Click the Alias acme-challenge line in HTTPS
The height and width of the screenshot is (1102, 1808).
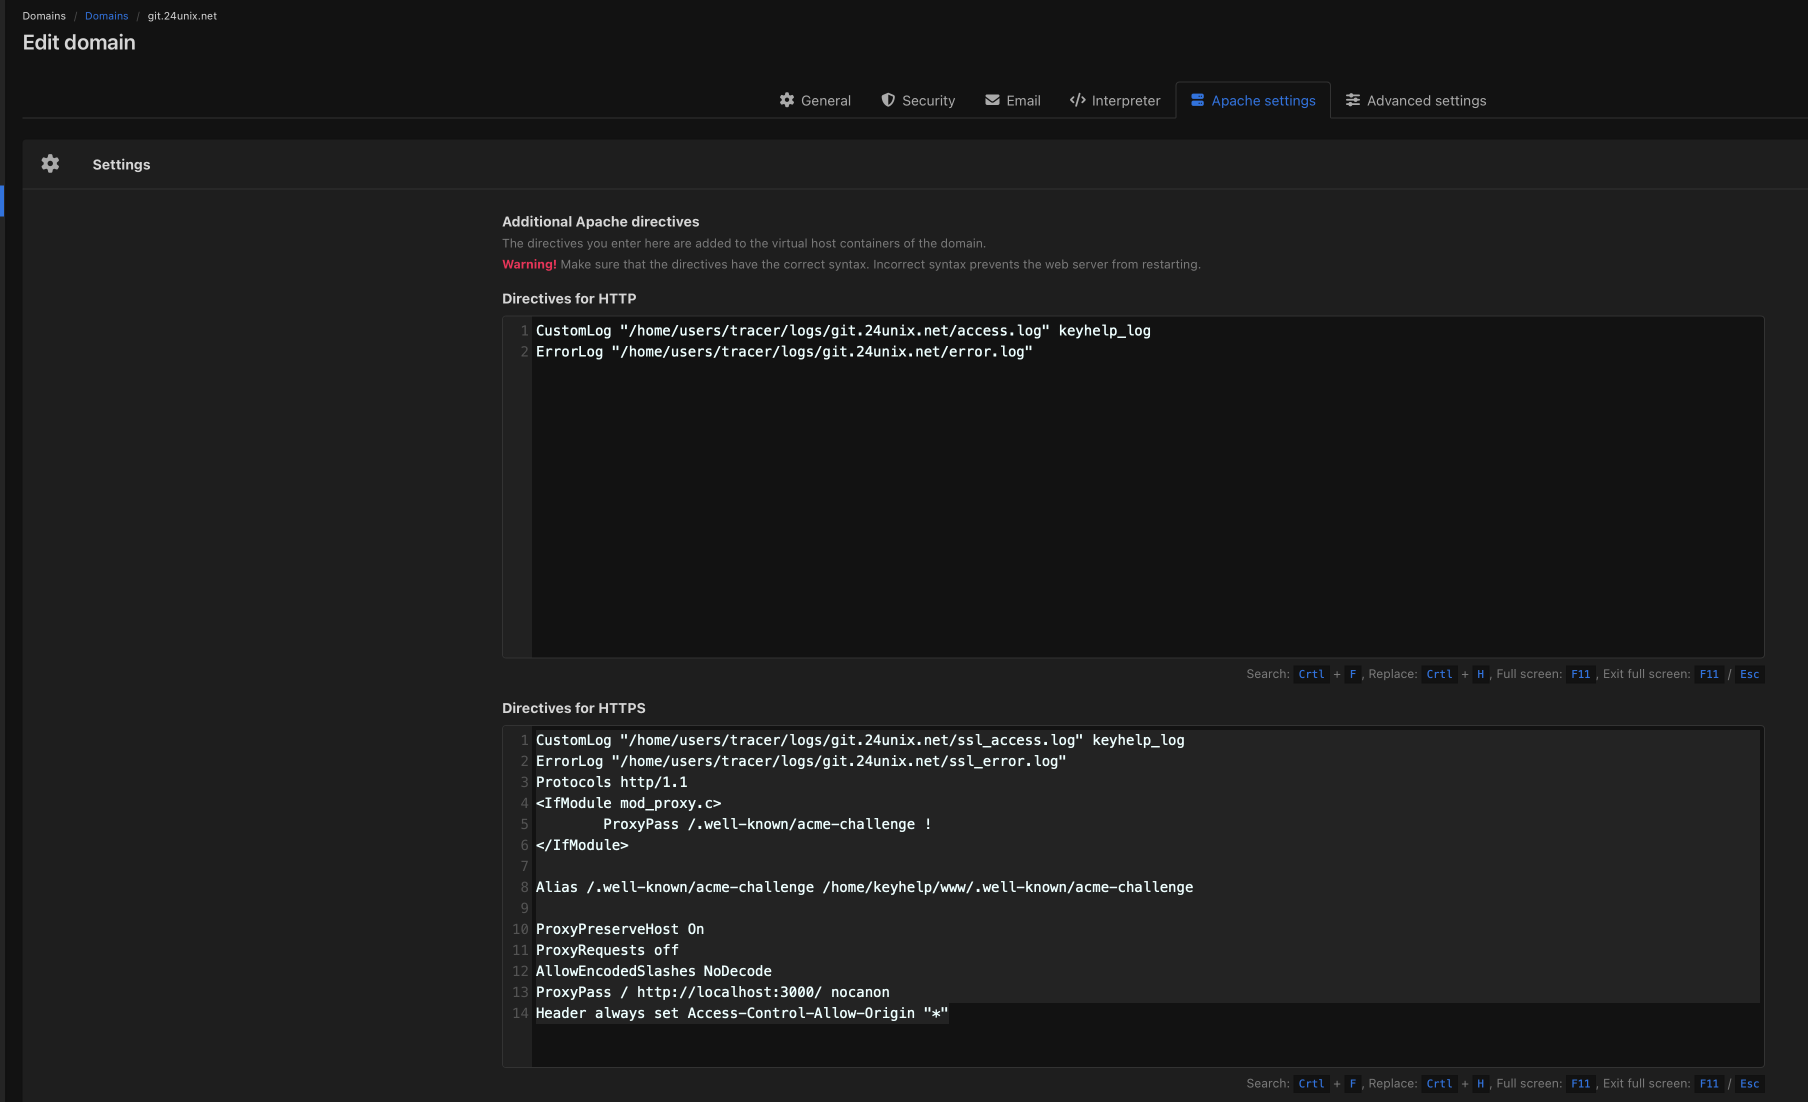point(863,887)
